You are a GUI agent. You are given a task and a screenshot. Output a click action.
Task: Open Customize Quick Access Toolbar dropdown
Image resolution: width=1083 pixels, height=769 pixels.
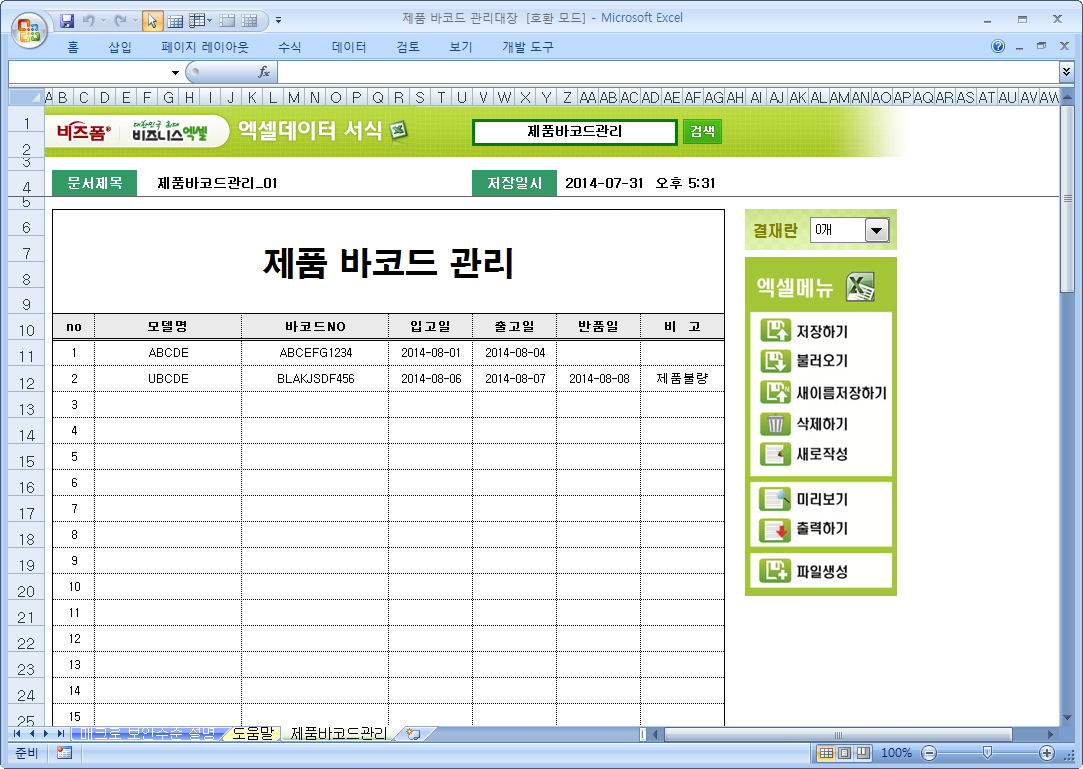(278, 20)
